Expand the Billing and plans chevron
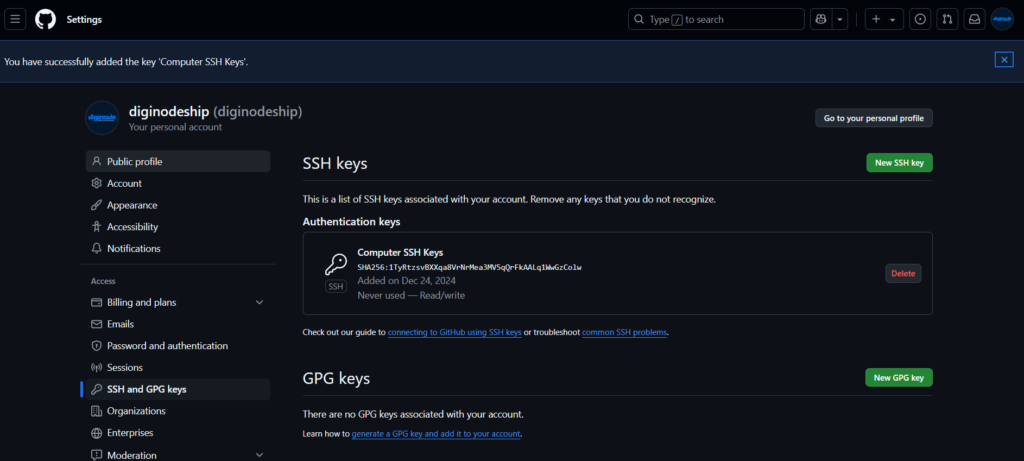This screenshot has height=461, width=1024. click(x=259, y=302)
